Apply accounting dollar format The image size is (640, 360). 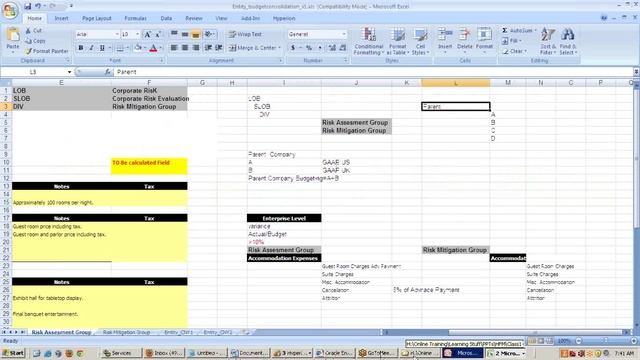click(293, 48)
